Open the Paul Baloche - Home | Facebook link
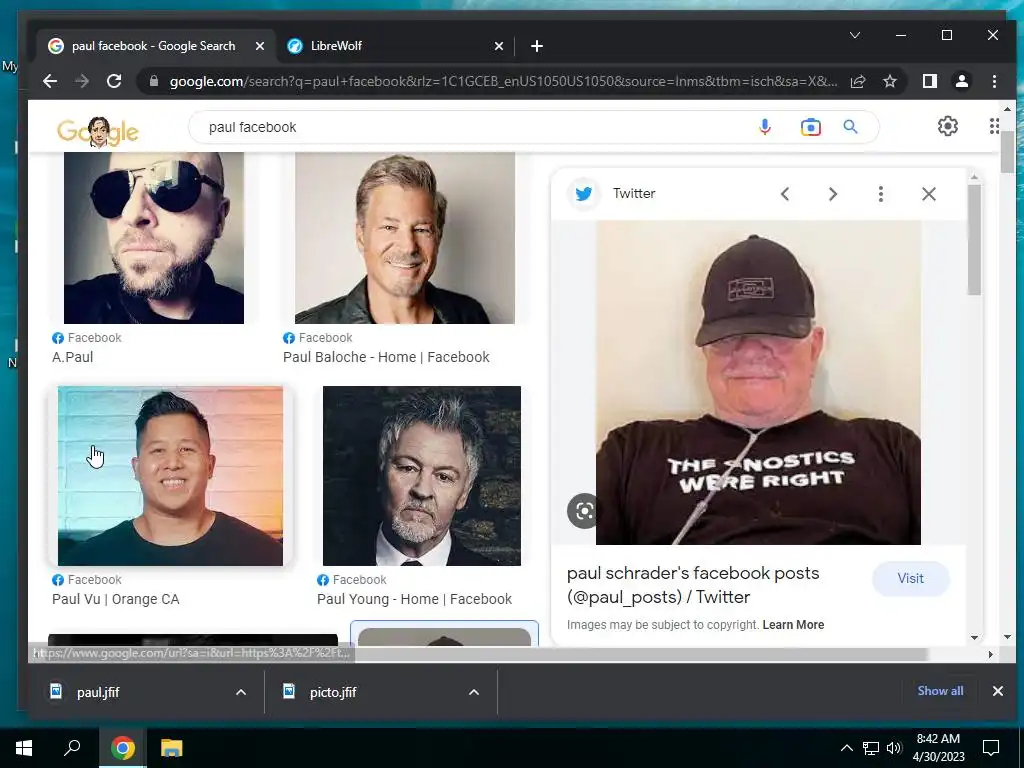The width and height of the screenshot is (1024, 768). pyautogui.click(x=386, y=357)
